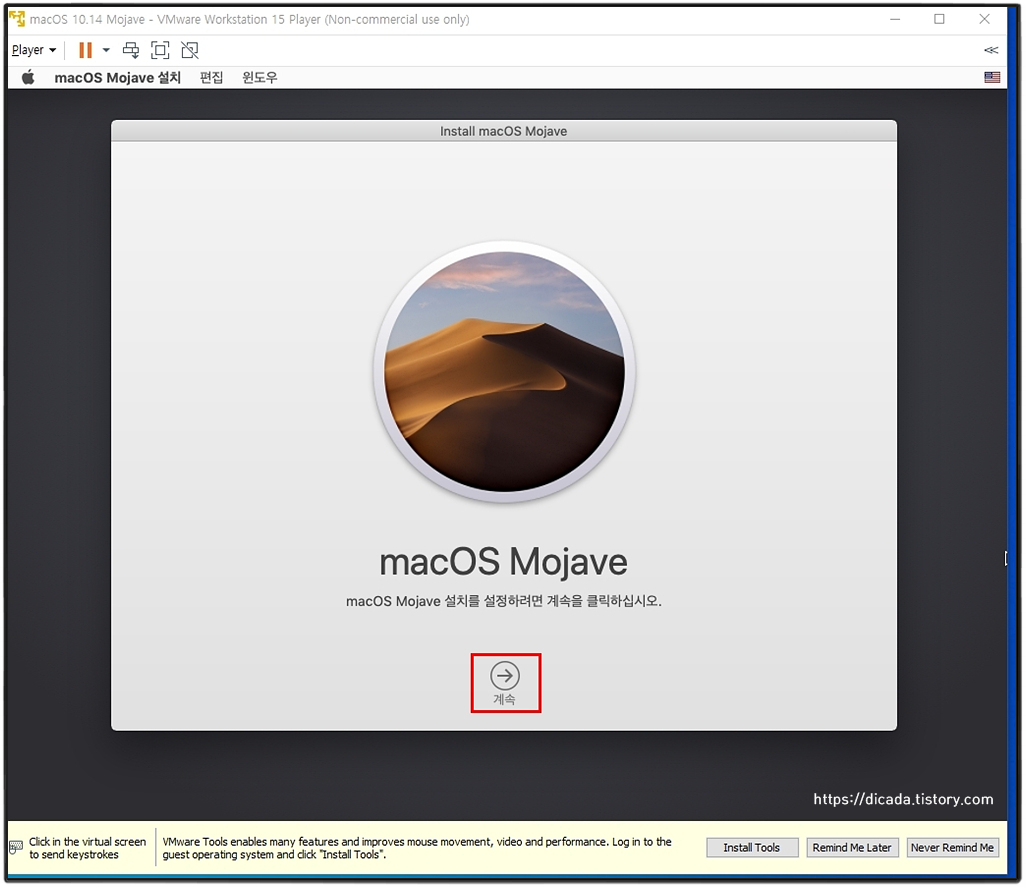Click the Send Ctrl+Alt+Del icon

coord(131,50)
